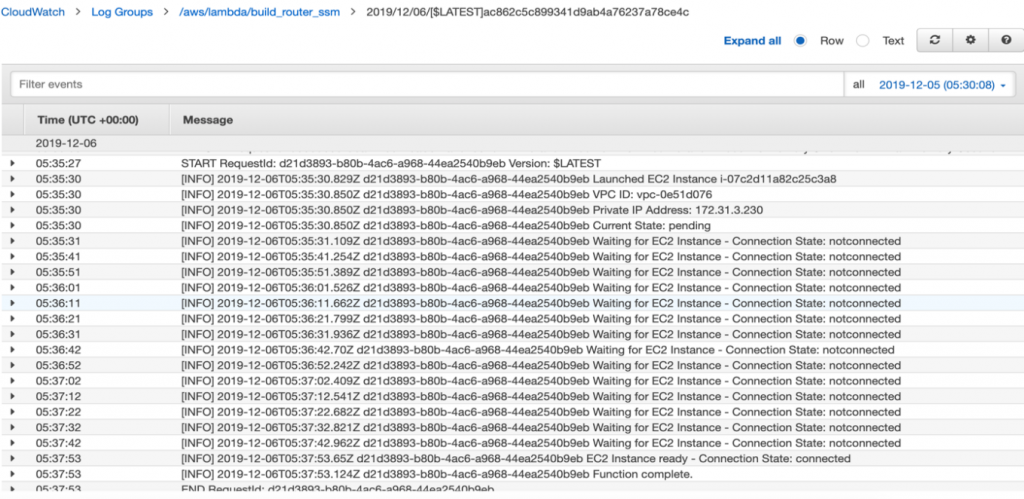
Task: Click the 05:37:02.409Z waiting message
Action: coord(541,381)
